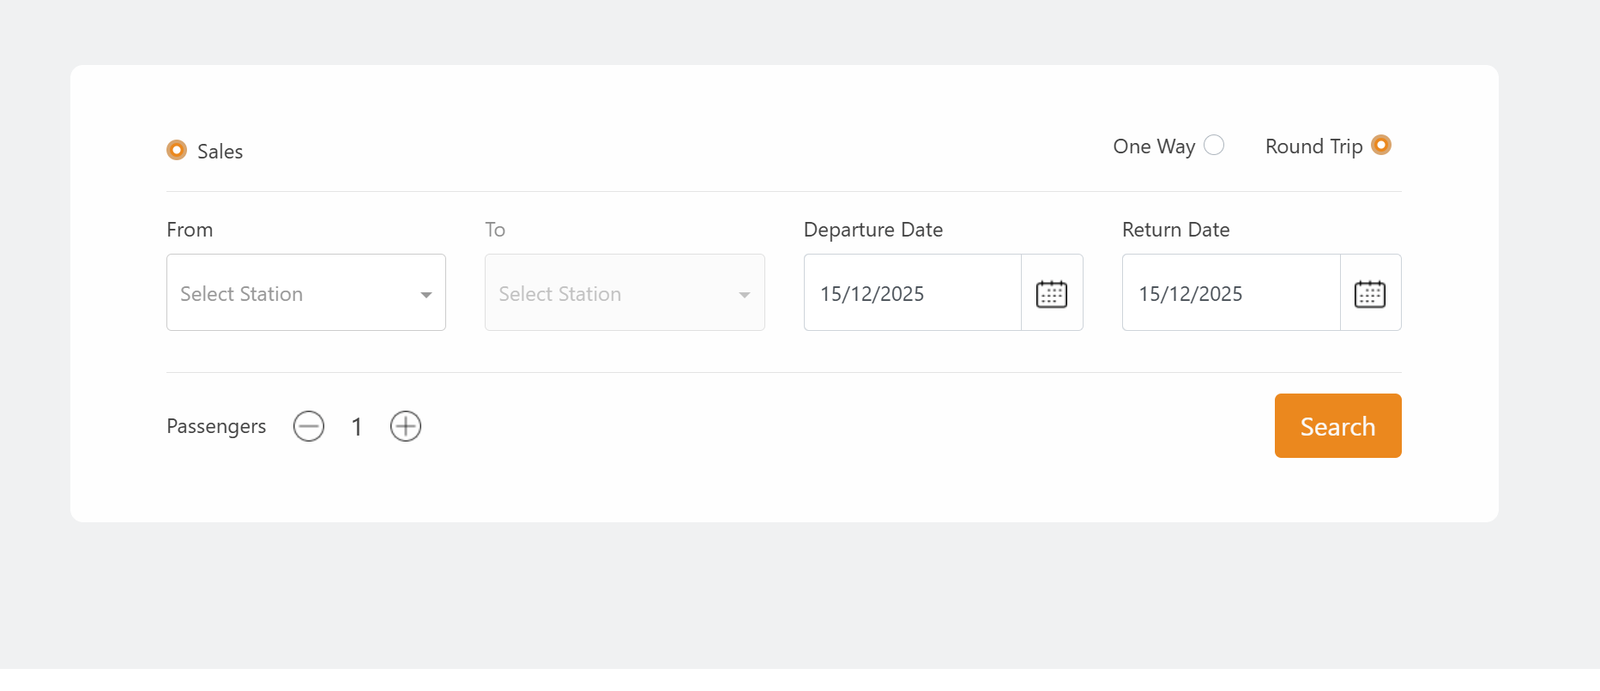
Task: Open the Return Date calendar picker icon
Action: (1369, 294)
